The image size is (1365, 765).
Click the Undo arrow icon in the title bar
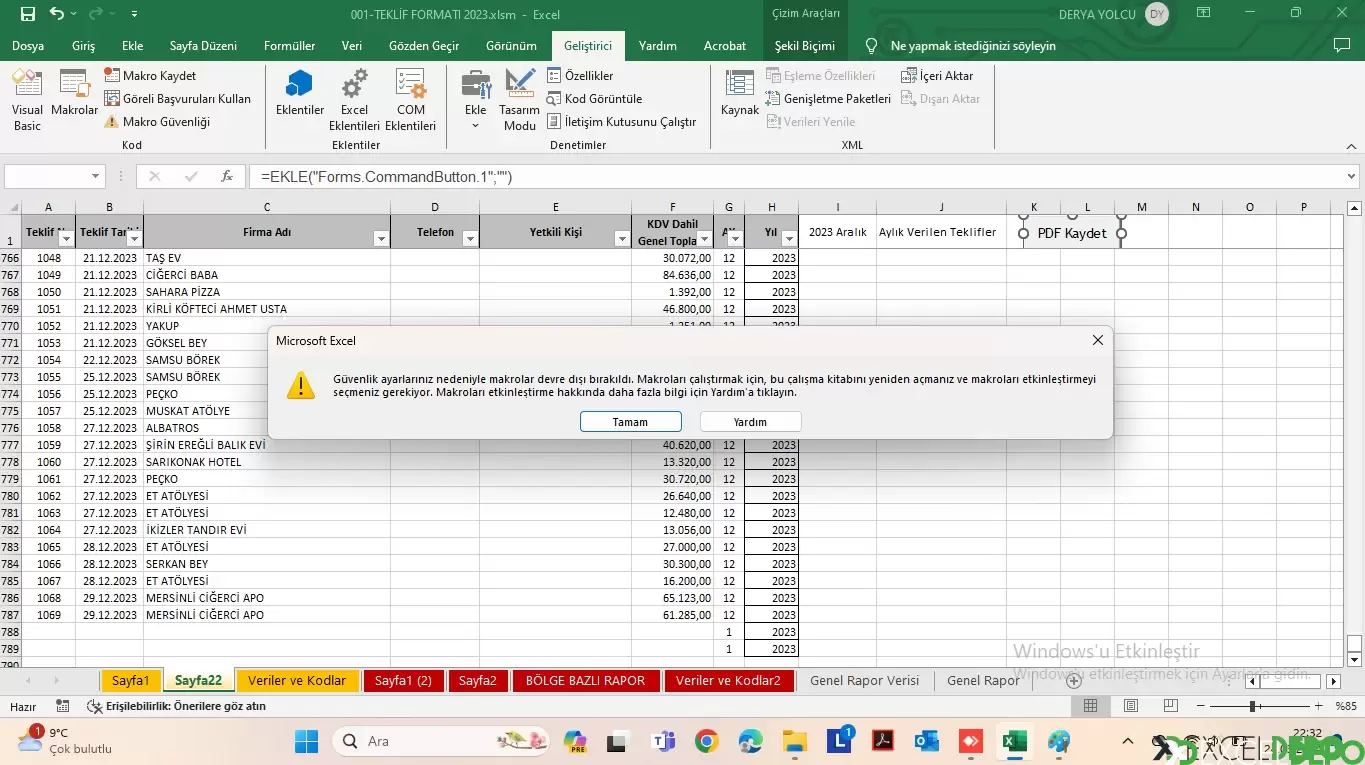click(x=57, y=14)
